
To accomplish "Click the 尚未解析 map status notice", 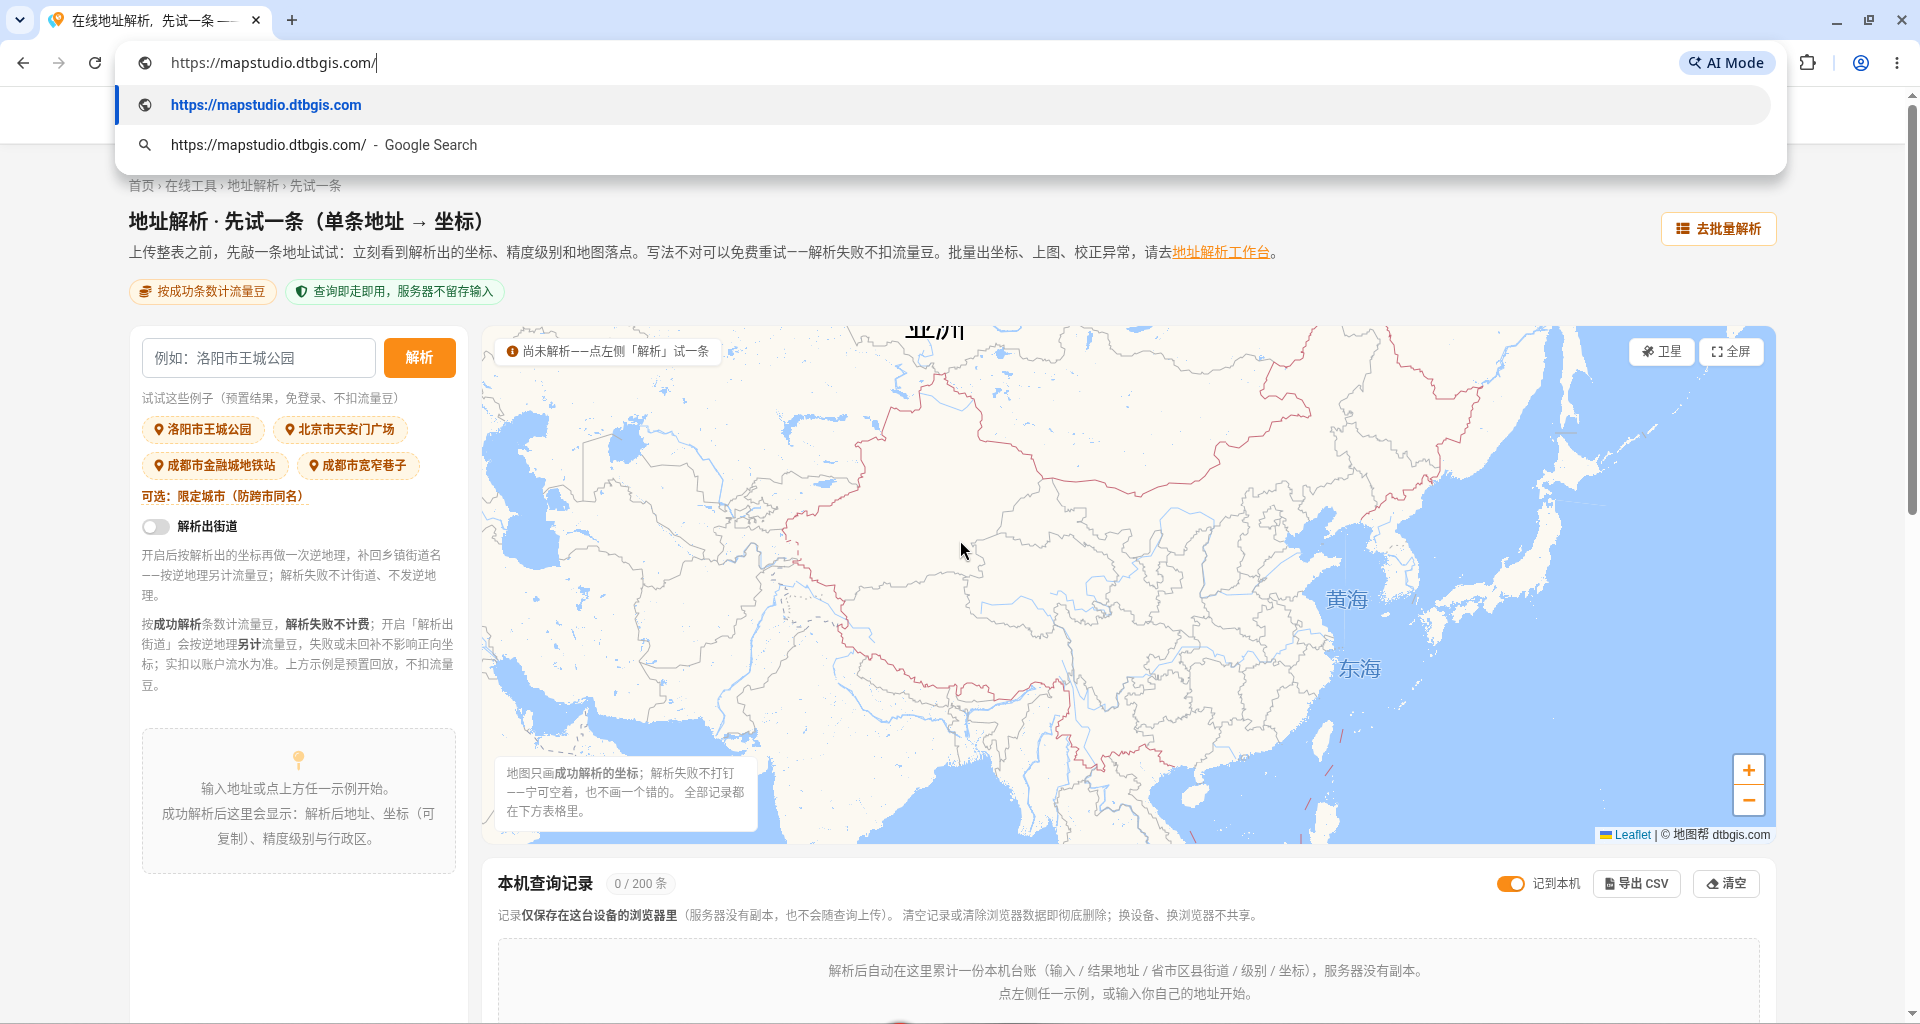I will click(608, 352).
